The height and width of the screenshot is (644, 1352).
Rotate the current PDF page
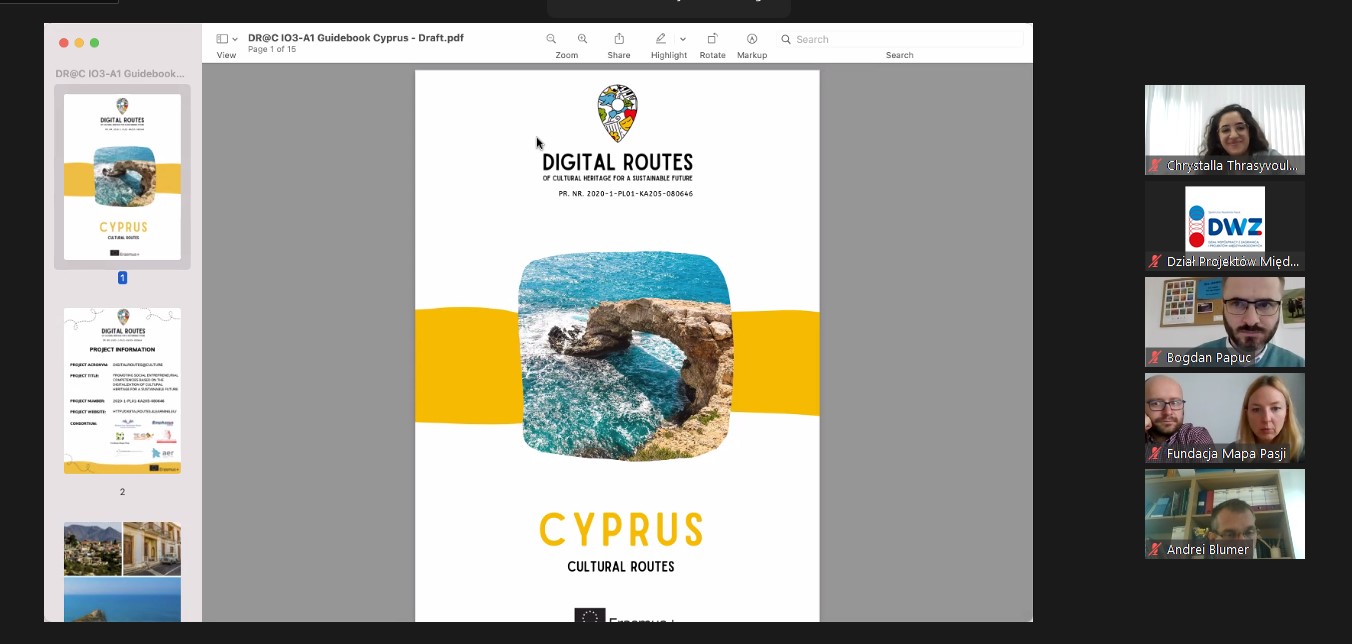(712, 39)
